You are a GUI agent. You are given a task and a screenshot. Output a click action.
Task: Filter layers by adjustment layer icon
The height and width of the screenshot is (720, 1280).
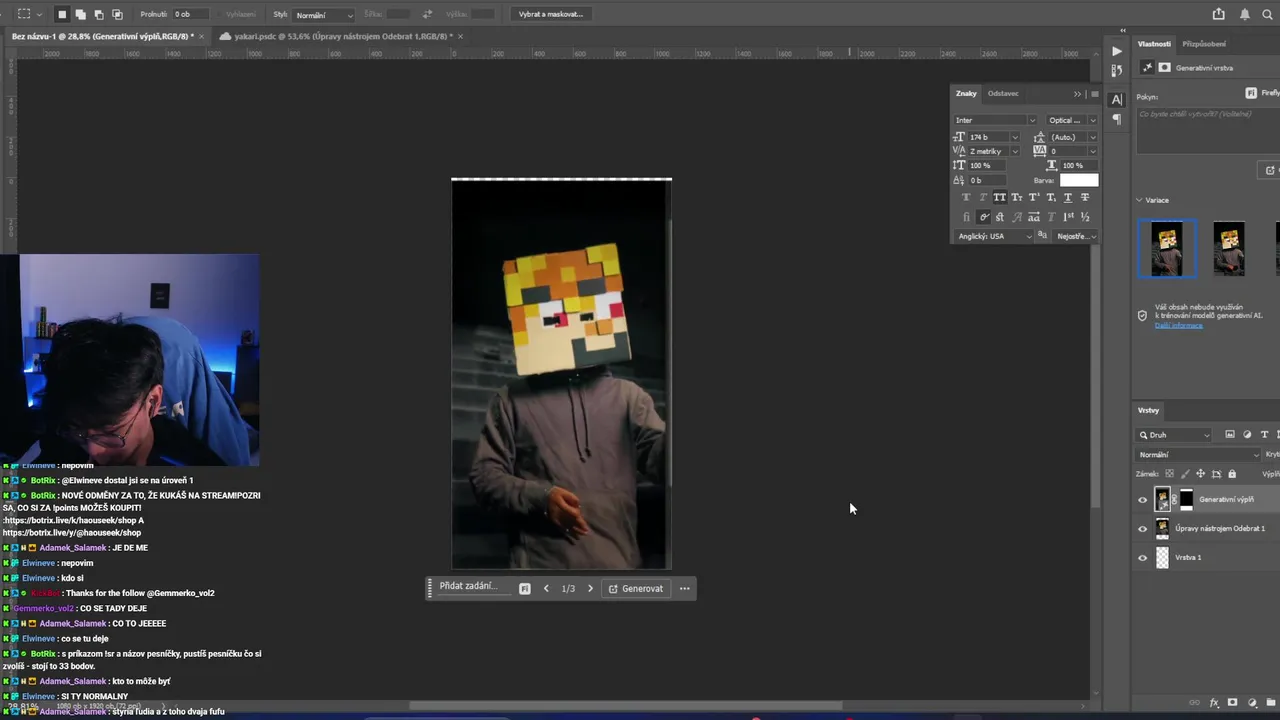[1247, 435]
